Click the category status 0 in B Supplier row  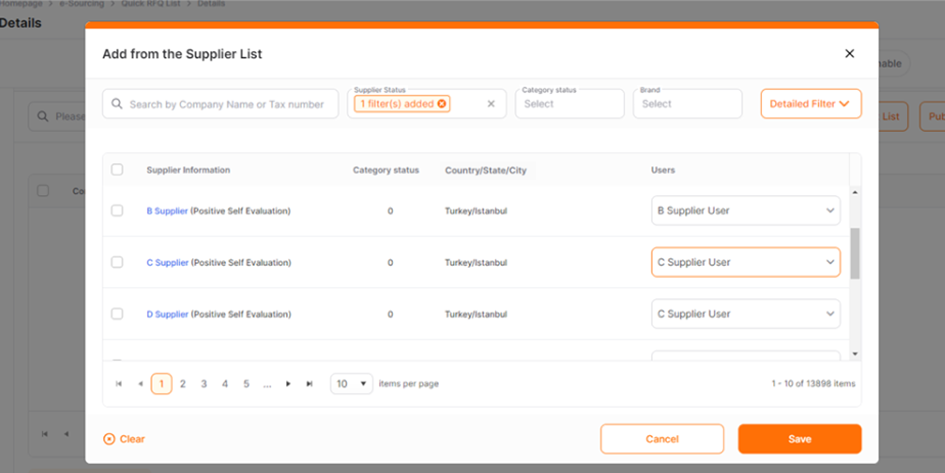390,211
